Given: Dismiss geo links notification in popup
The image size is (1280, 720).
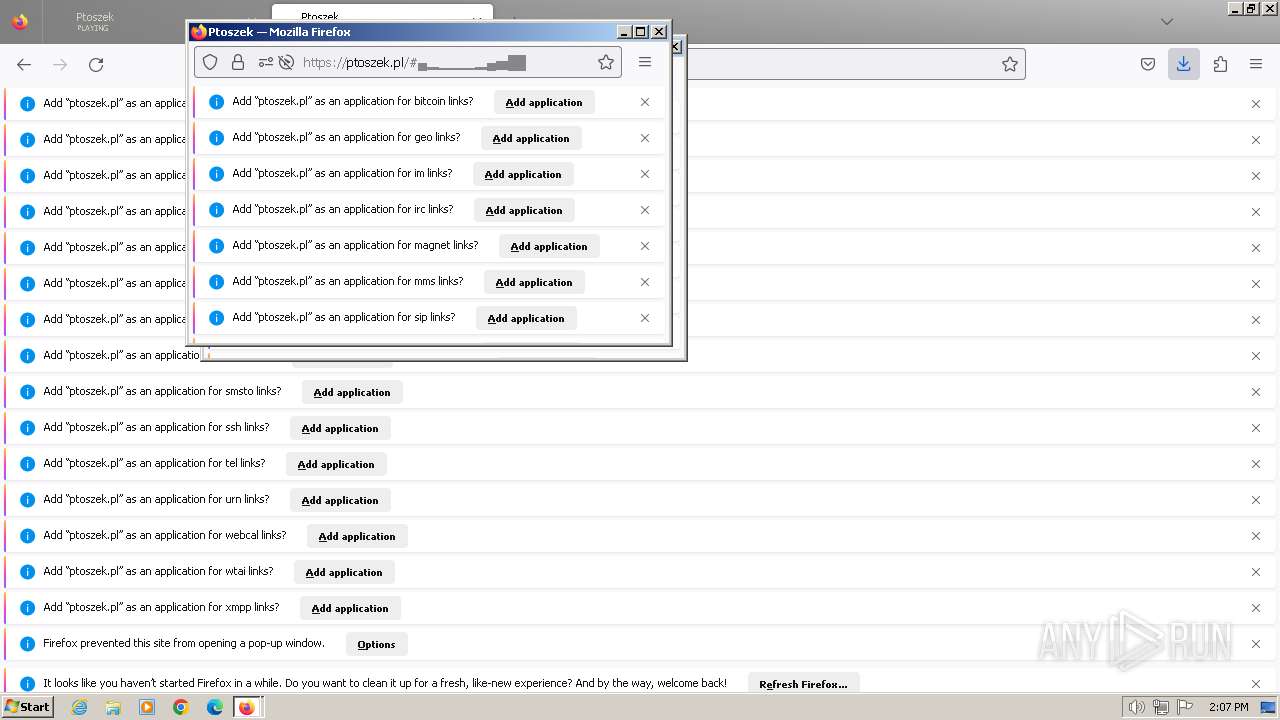Looking at the screenshot, I should 645,138.
